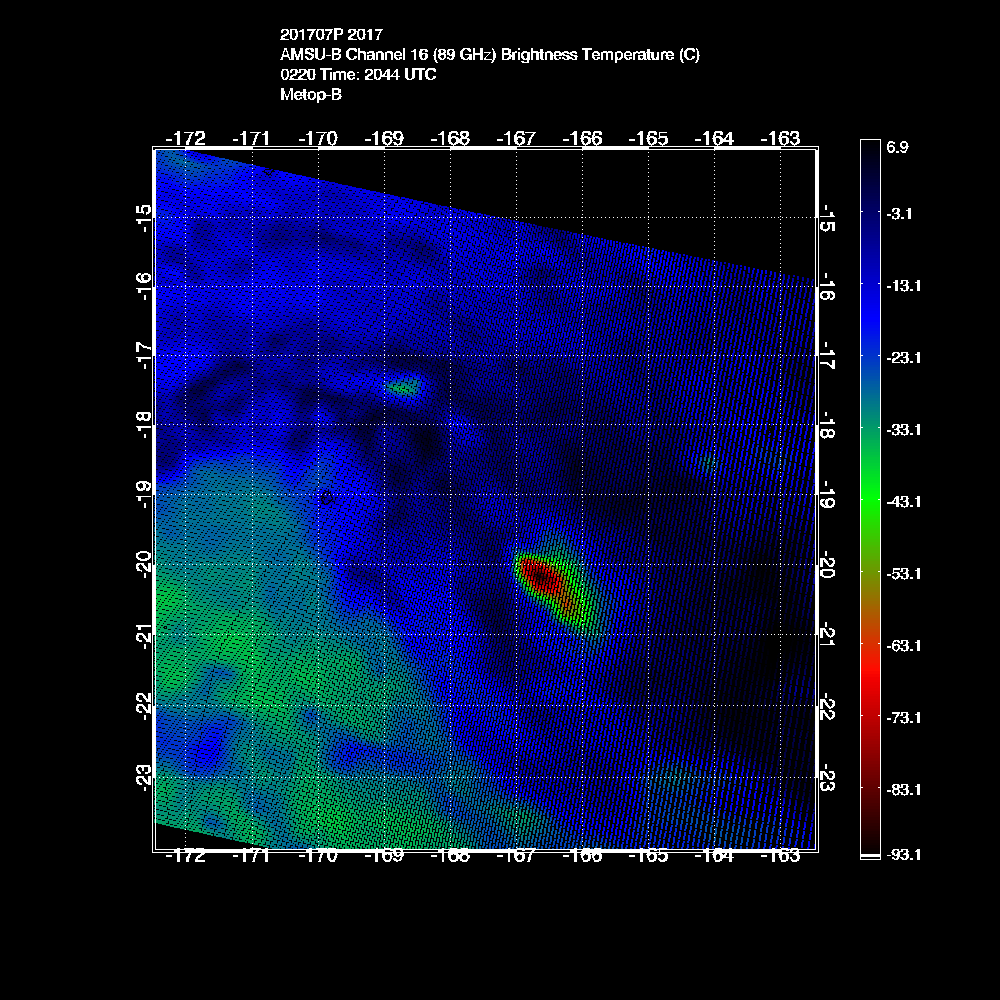Click the 6.9 label on the color bar
Screen dimensions: 1000x1000
[897, 147]
